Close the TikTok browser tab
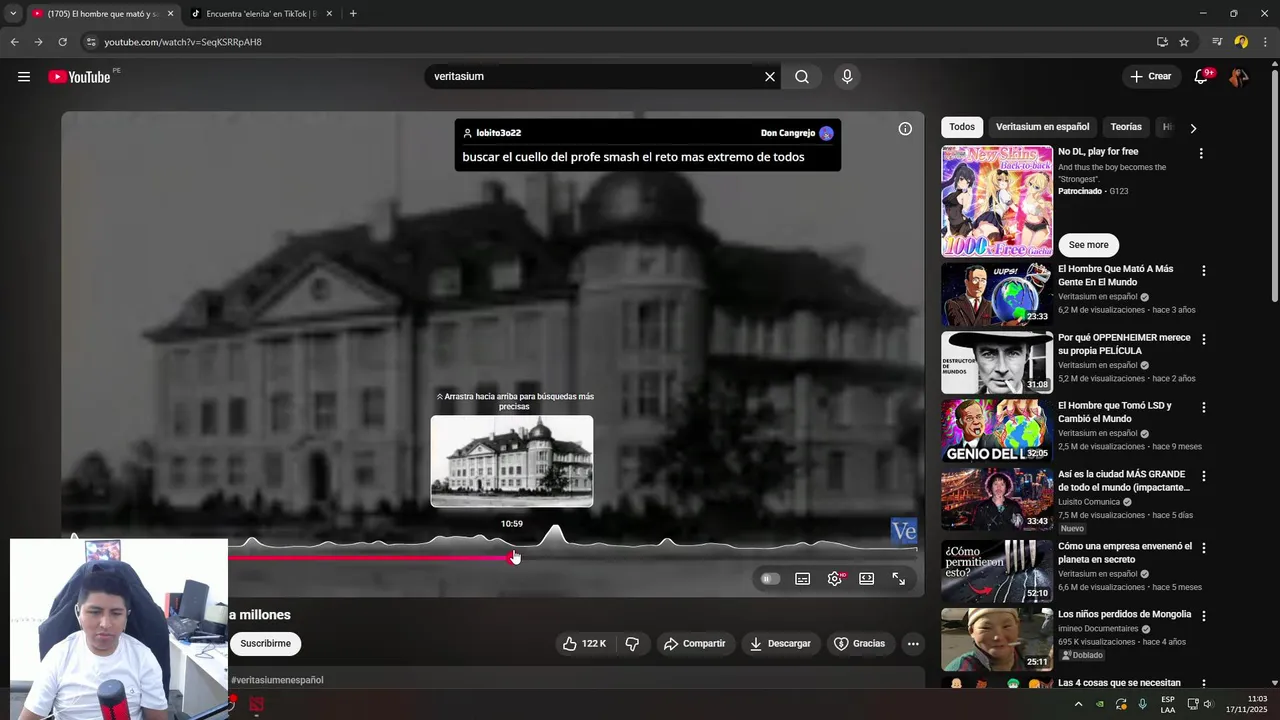Screen dimensions: 1280x720 [330, 14]
